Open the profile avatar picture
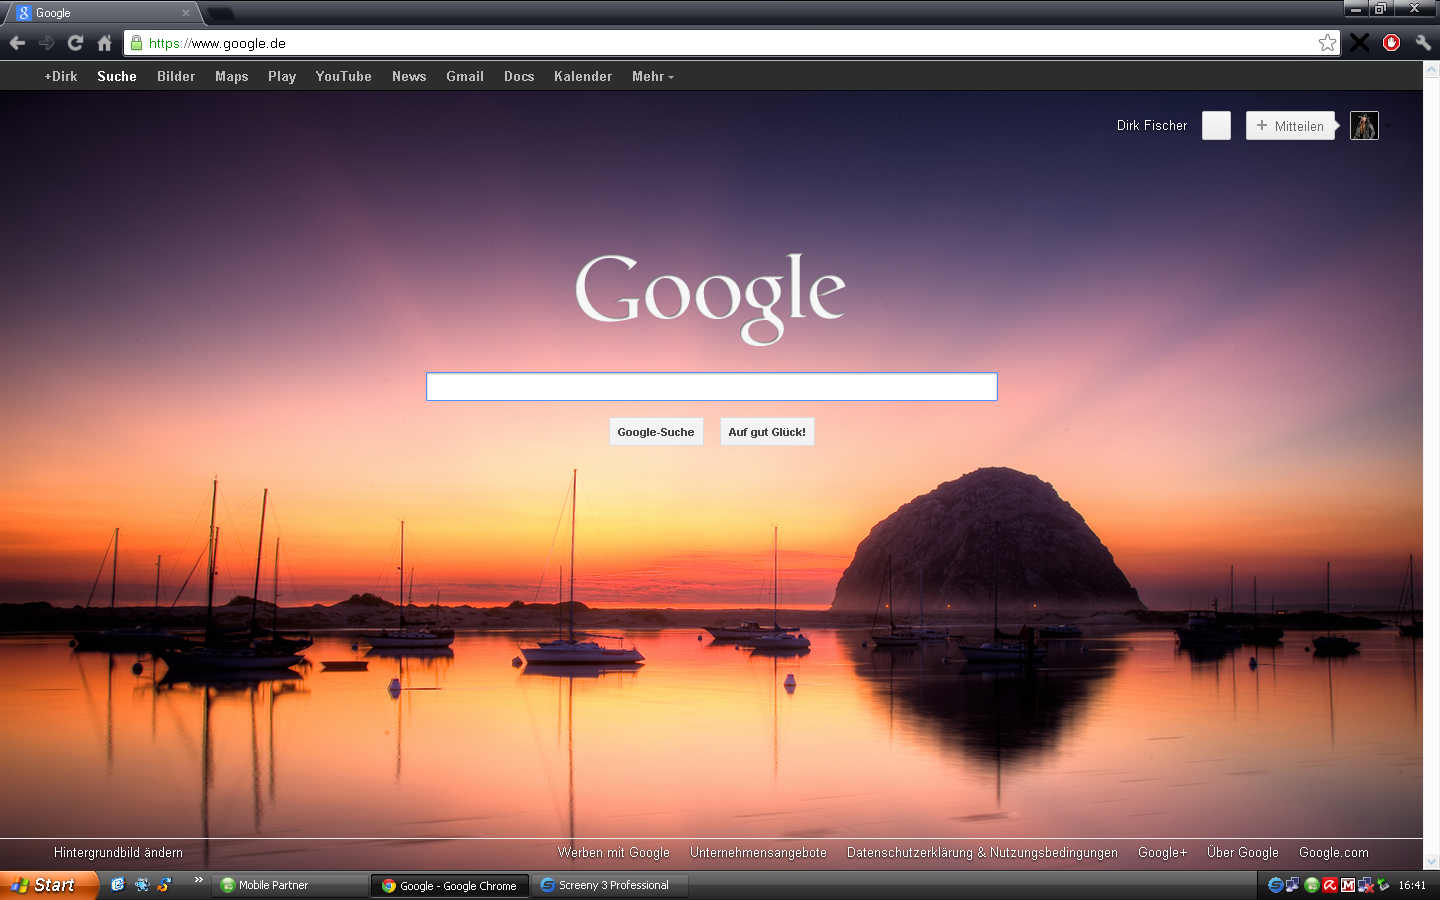The width and height of the screenshot is (1440, 900). [1364, 125]
